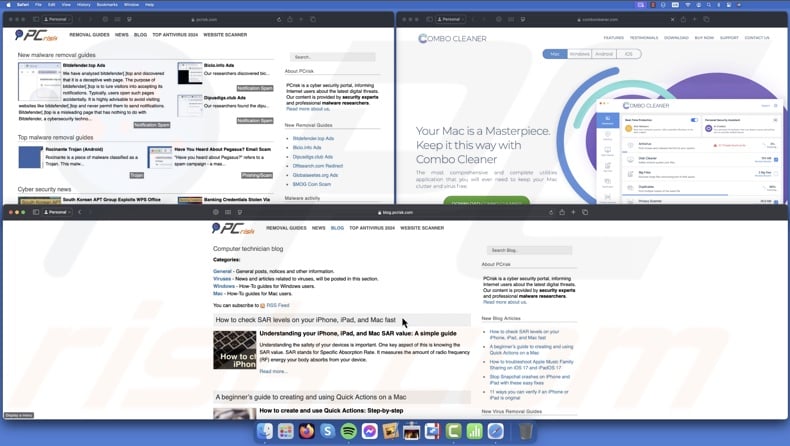Open Launchpad from the Dock
Screen dimensions: 790x446
pos(285,432)
